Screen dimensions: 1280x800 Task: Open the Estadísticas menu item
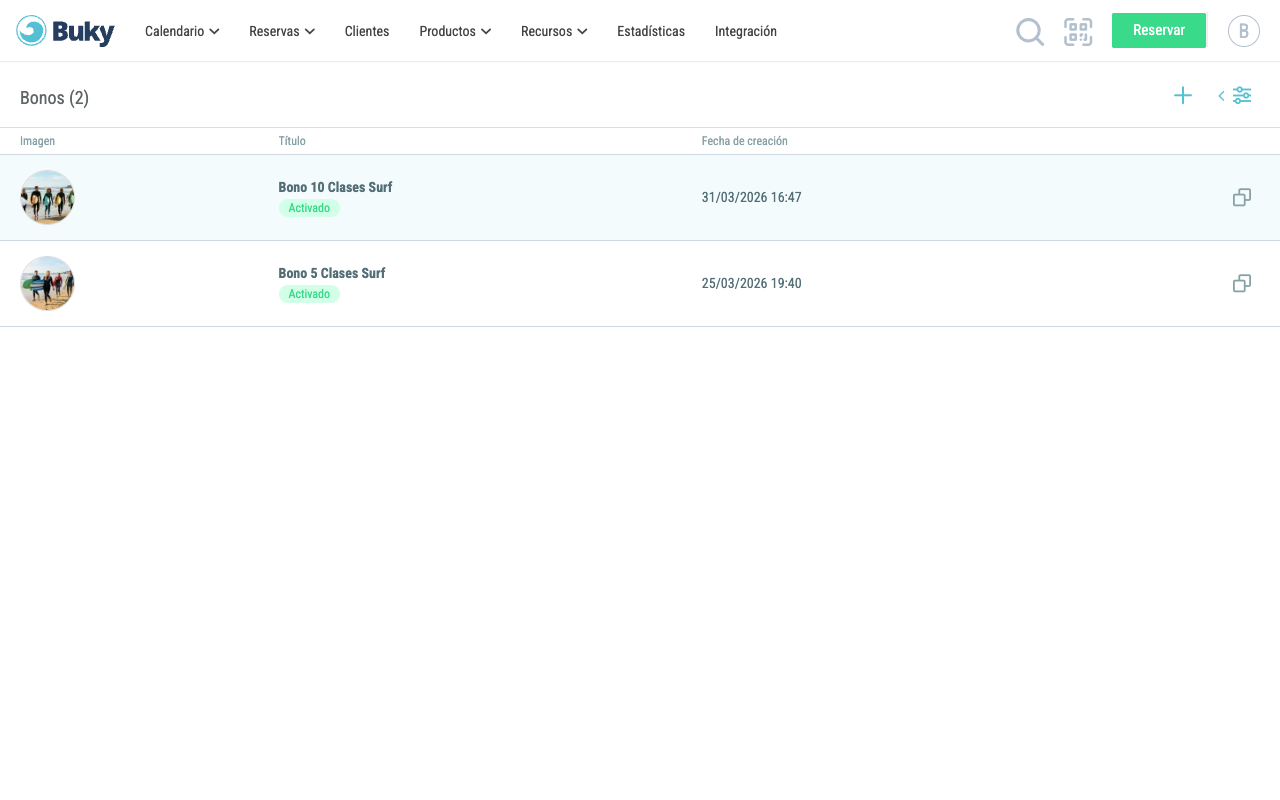click(x=651, y=31)
